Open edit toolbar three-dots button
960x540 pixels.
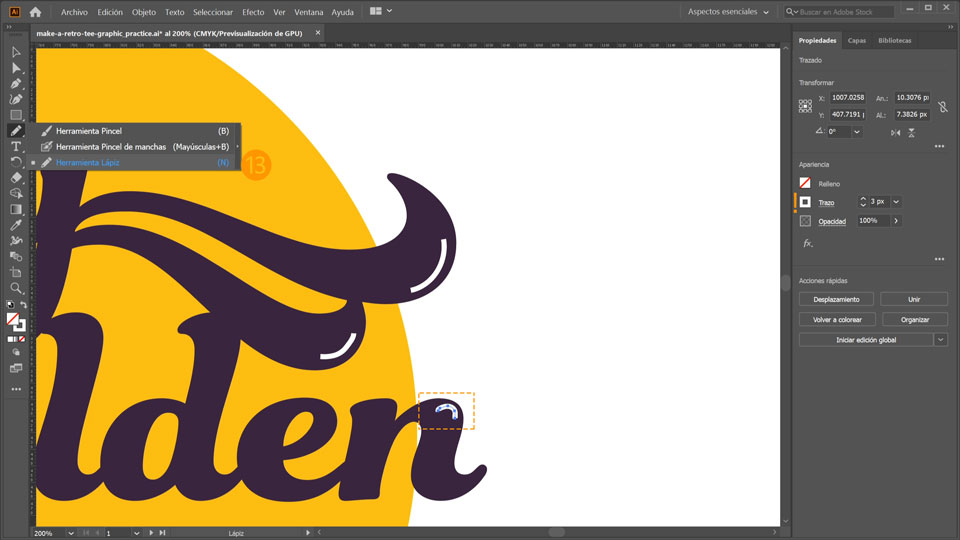pos(16,389)
